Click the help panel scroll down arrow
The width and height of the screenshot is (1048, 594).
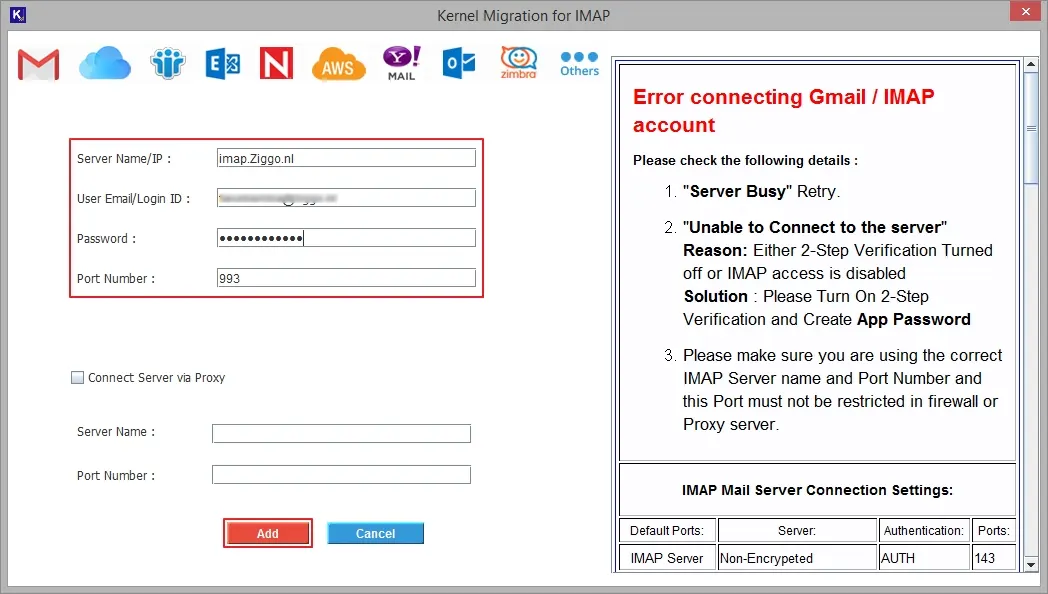click(x=1031, y=565)
